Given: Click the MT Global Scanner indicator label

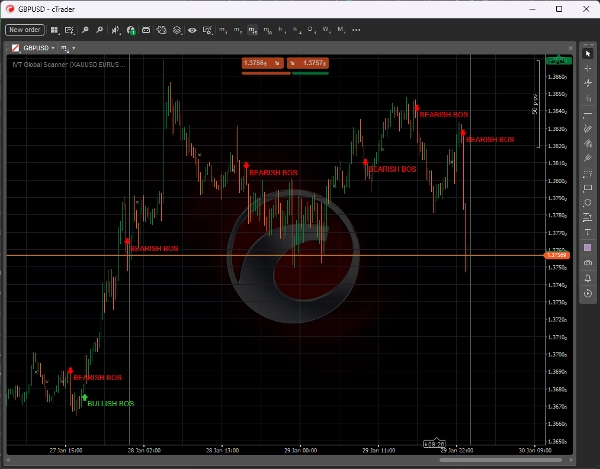Looking at the screenshot, I should [69, 65].
